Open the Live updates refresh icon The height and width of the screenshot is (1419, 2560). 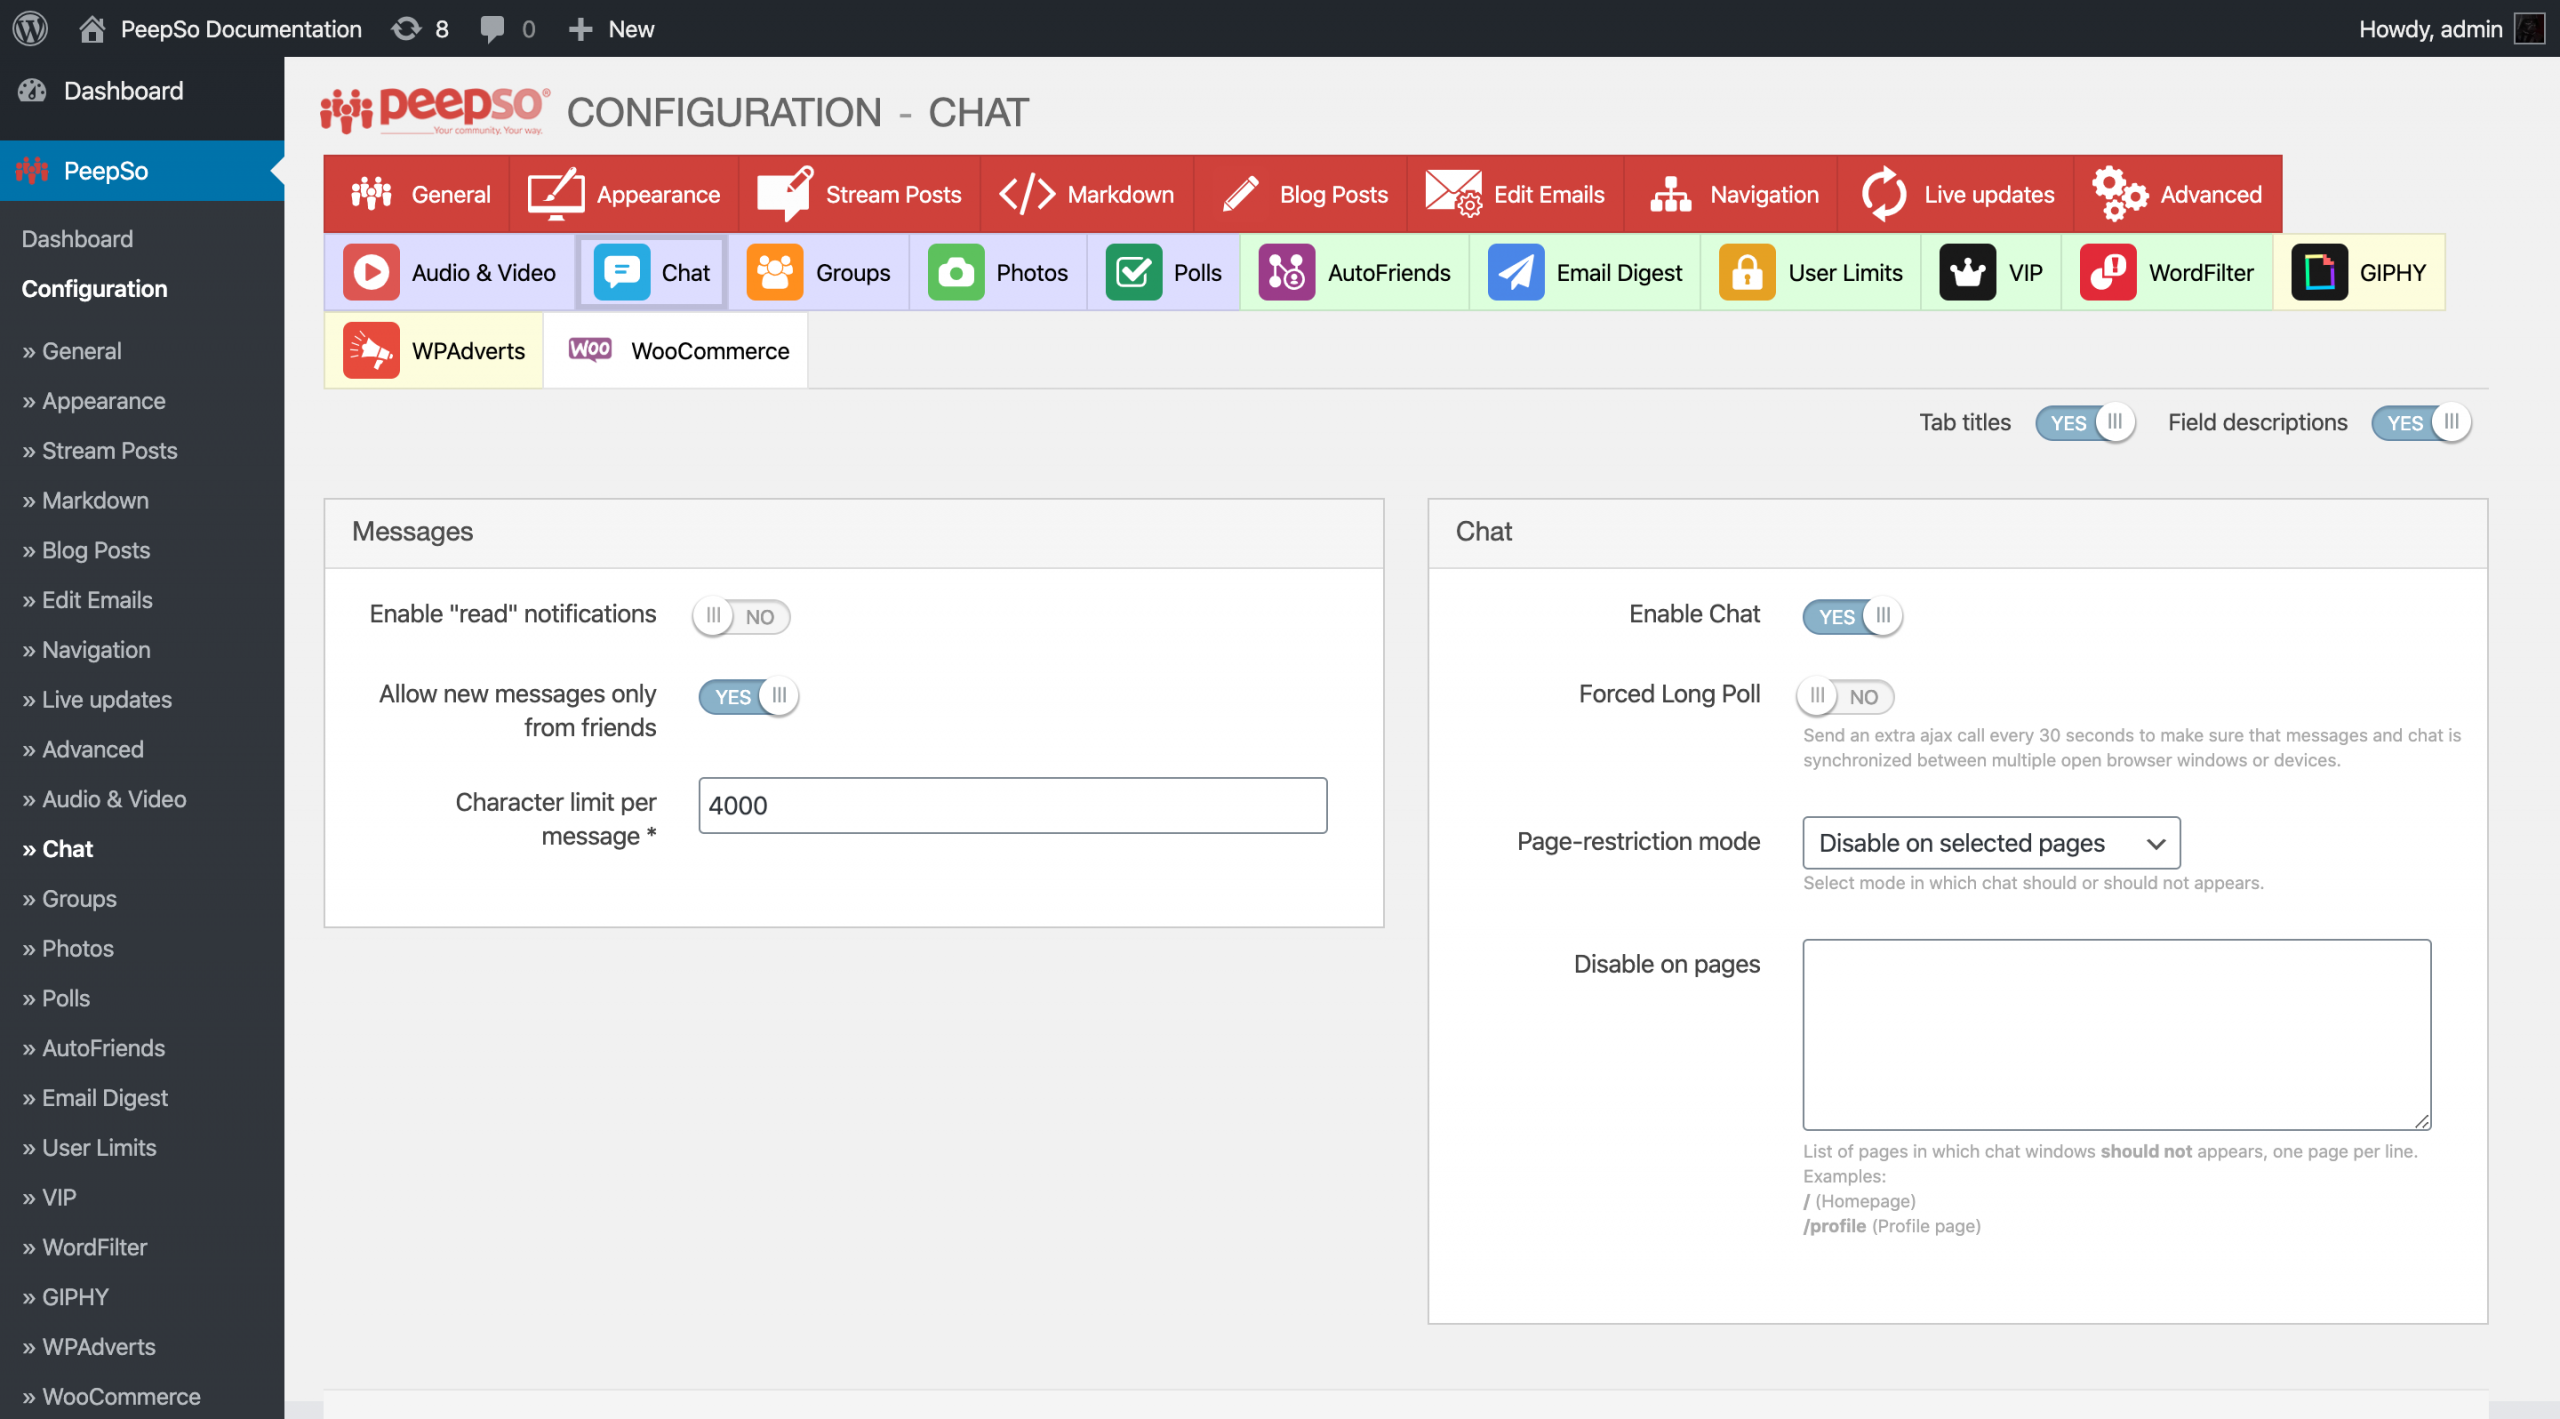tap(1884, 194)
